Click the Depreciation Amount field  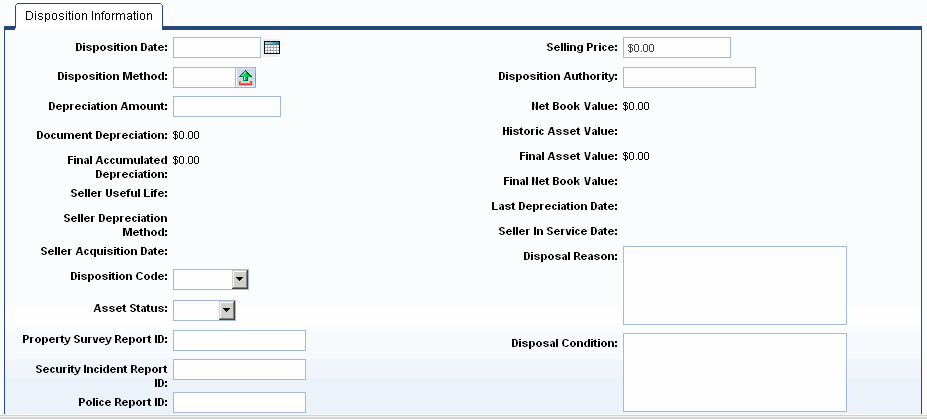[226, 106]
